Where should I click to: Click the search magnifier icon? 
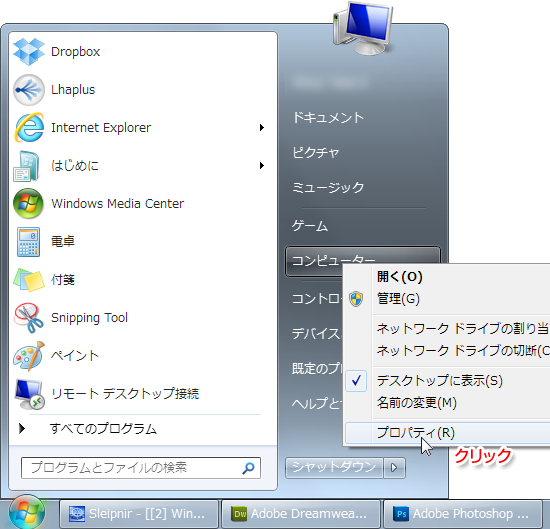pos(248,468)
